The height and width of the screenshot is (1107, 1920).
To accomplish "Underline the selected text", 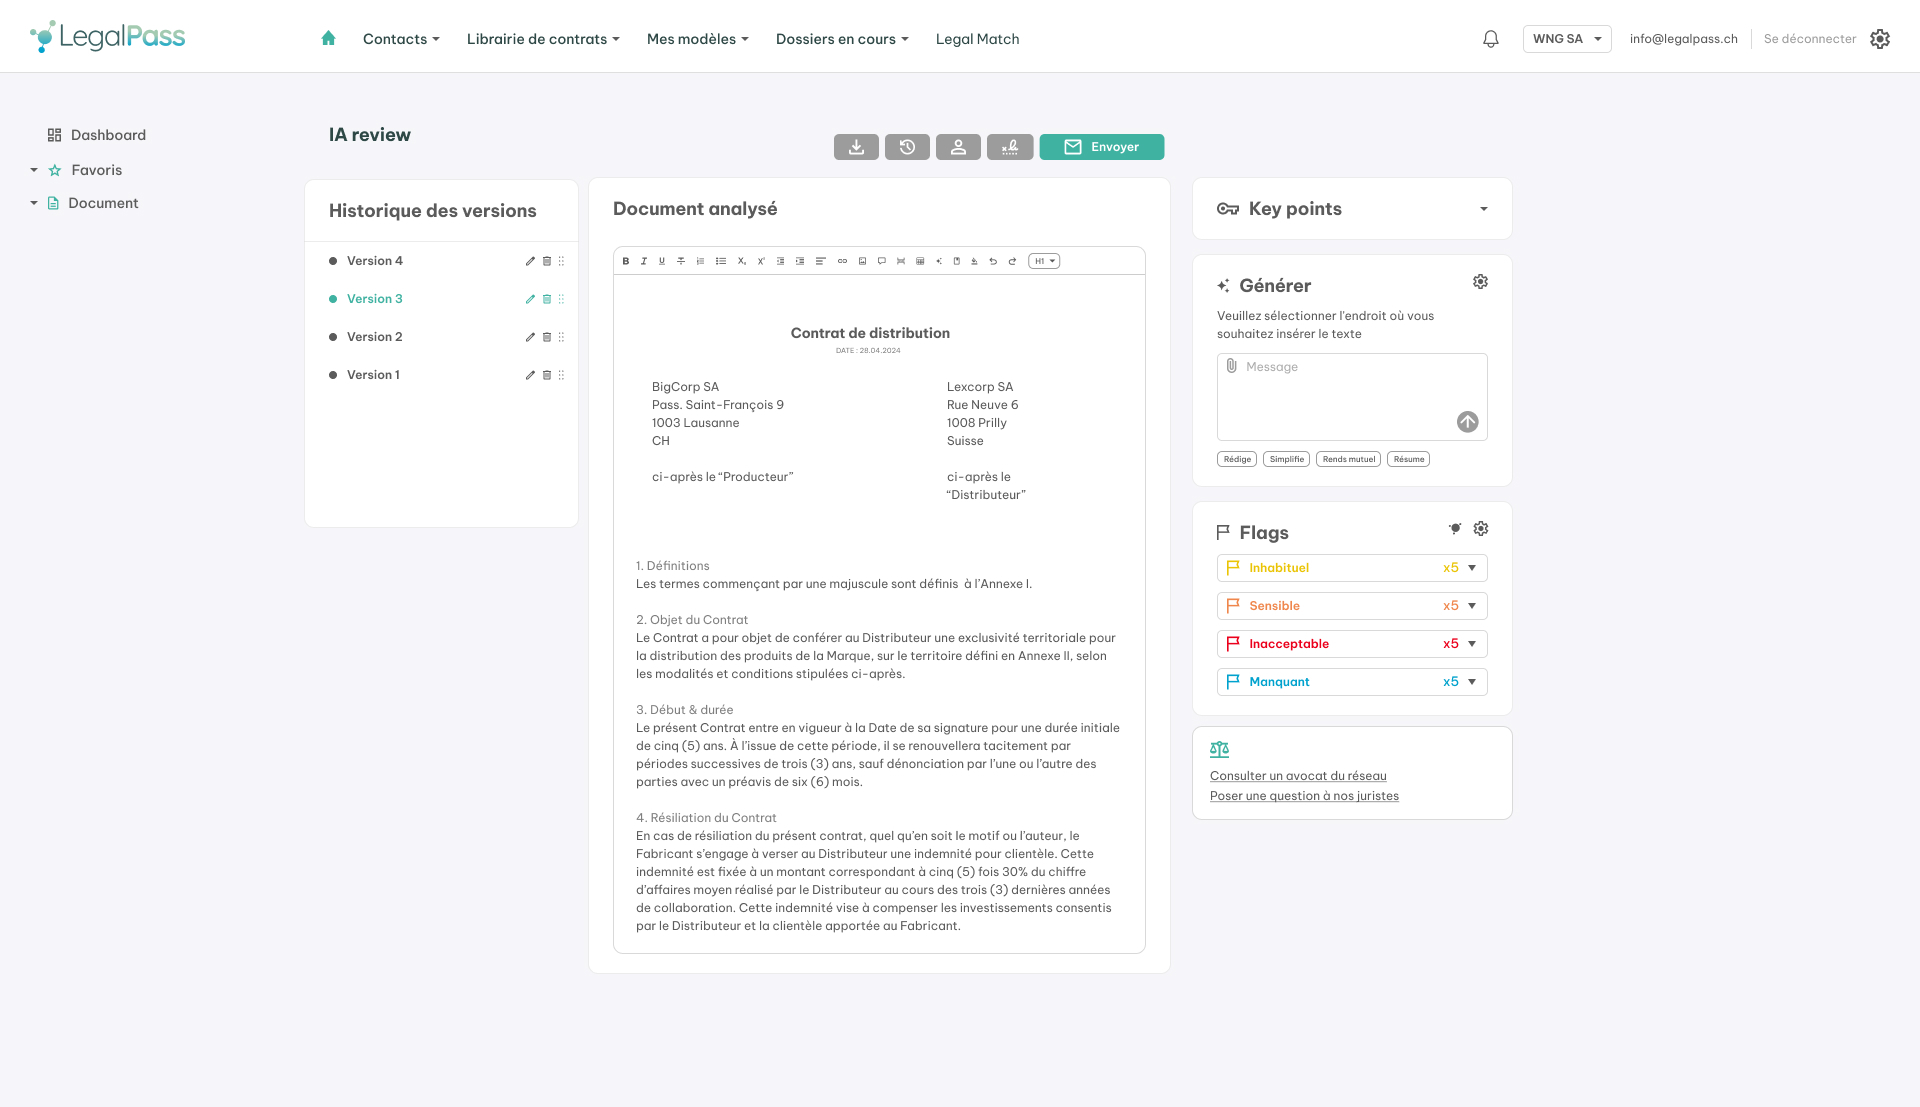I will point(662,261).
